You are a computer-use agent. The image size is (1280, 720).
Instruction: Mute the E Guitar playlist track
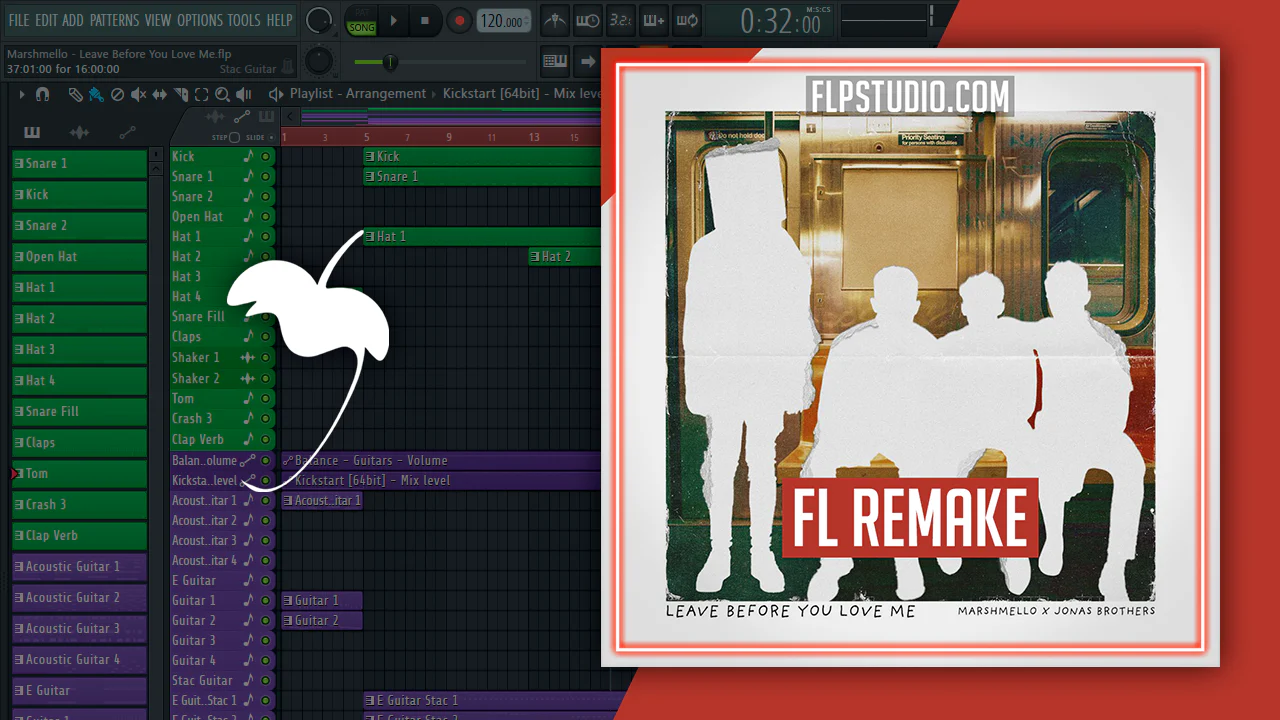(265, 580)
